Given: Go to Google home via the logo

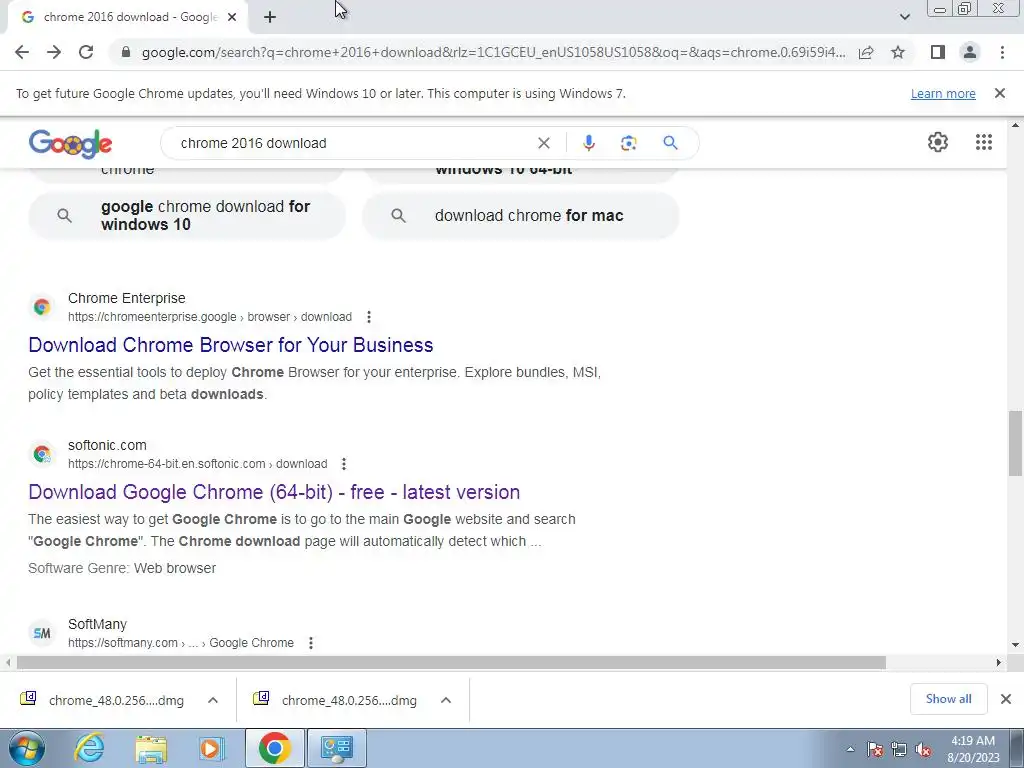Looking at the screenshot, I should click(x=71, y=143).
